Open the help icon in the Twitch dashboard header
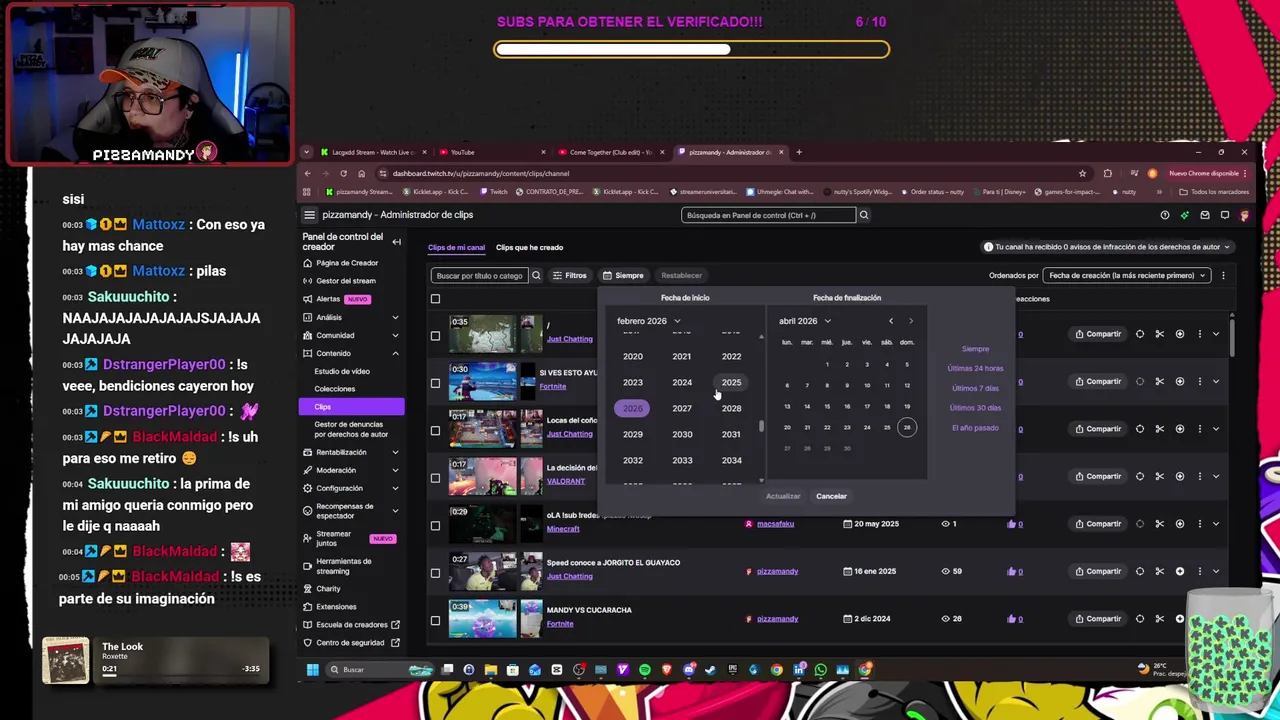 1165,215
